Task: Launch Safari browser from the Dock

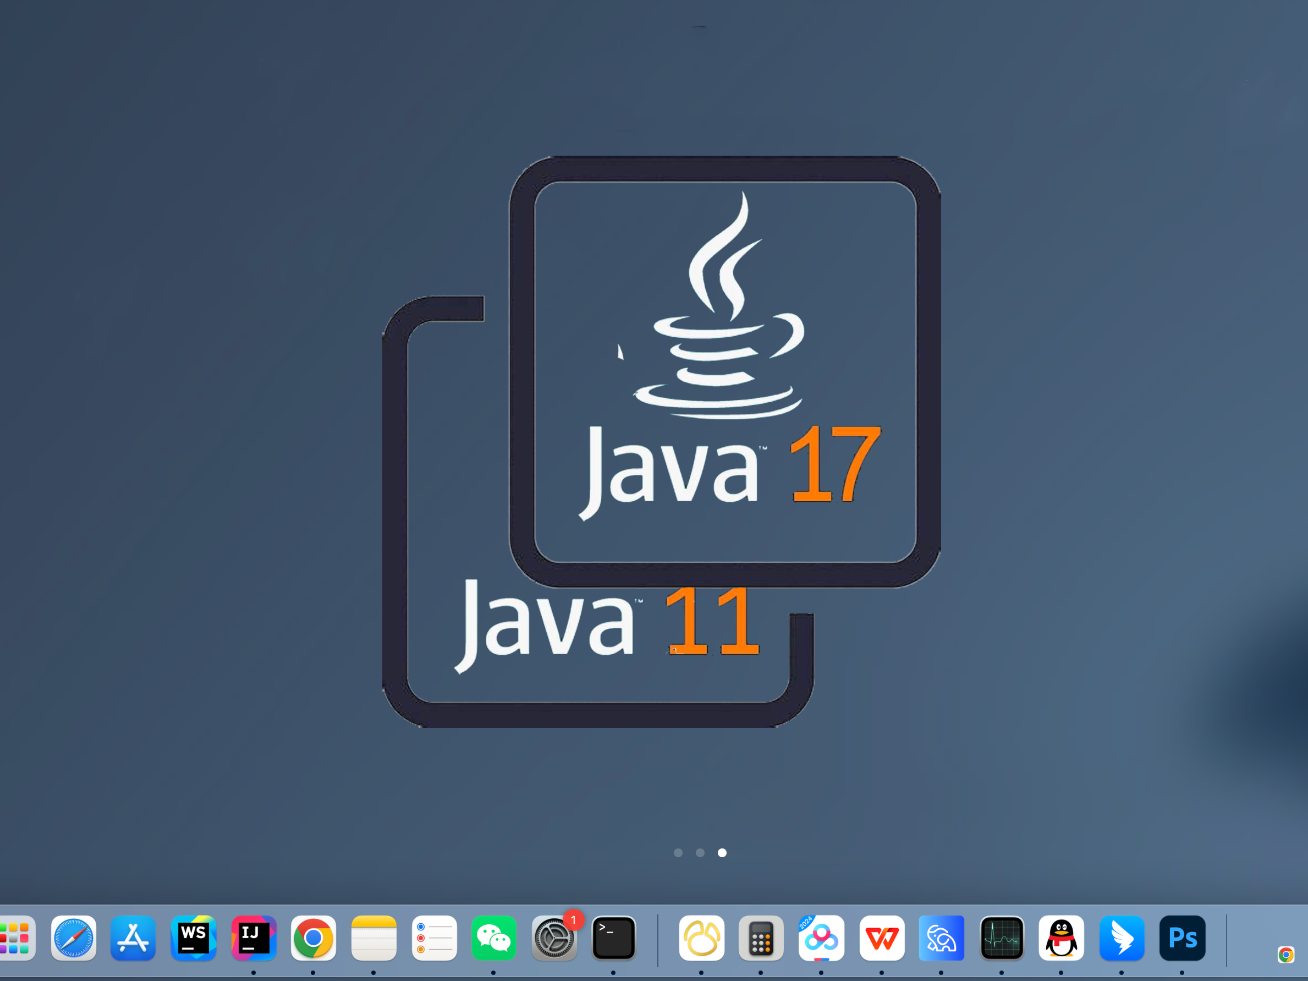Action: pyautogui.click(x=74, y=938)
